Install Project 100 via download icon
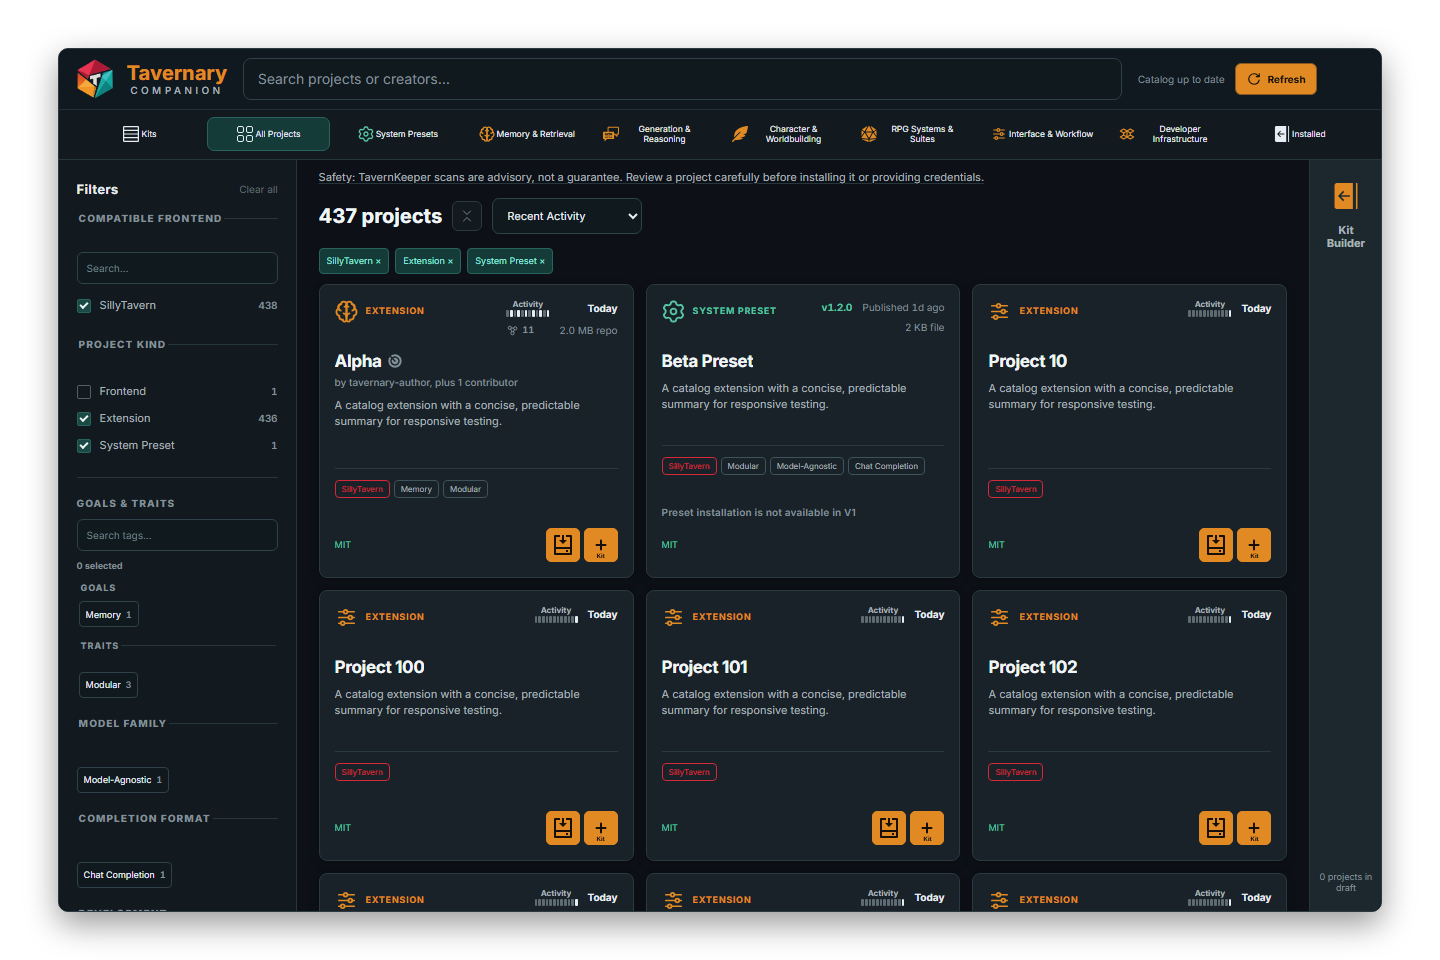 click(563, 828)
